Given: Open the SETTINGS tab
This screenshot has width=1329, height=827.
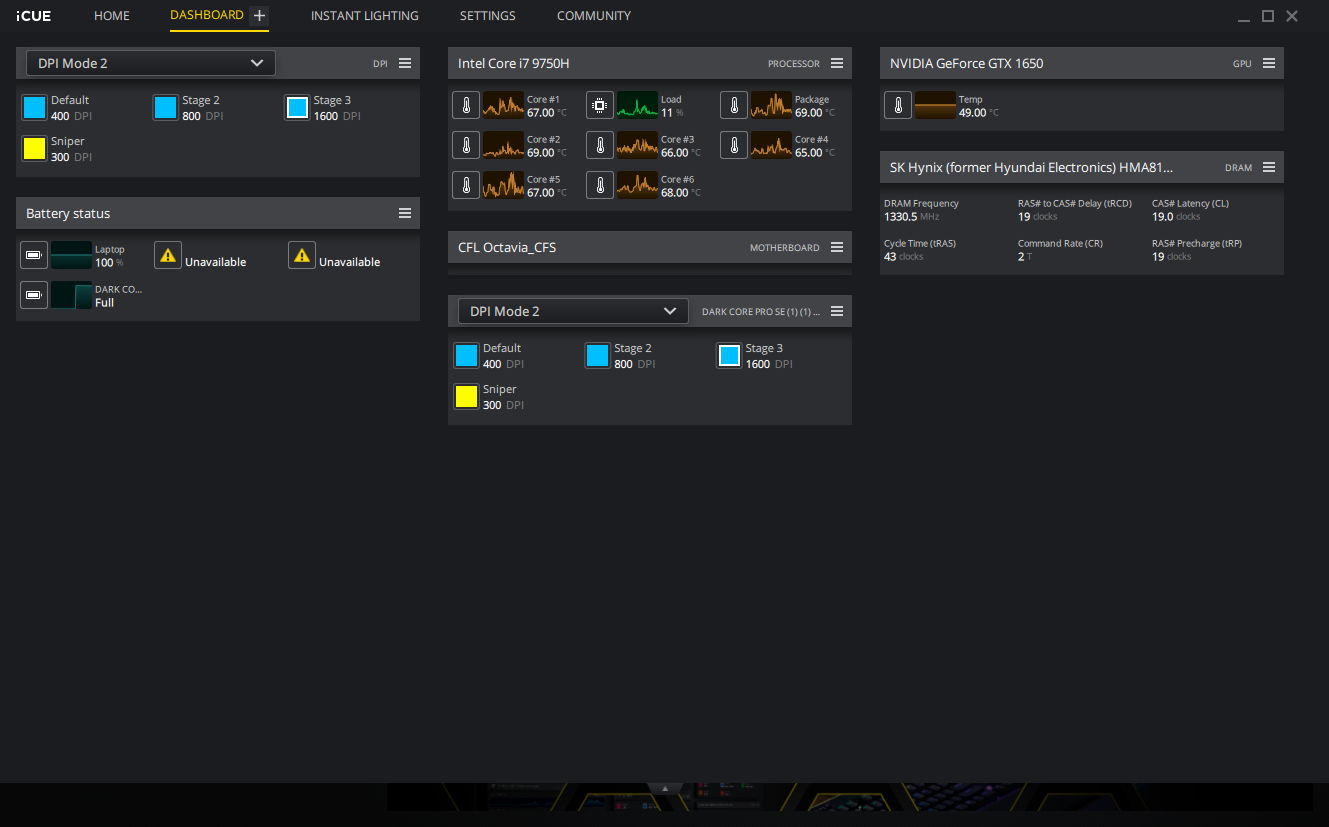Looking at the screenshot, I should coord(488,16).
